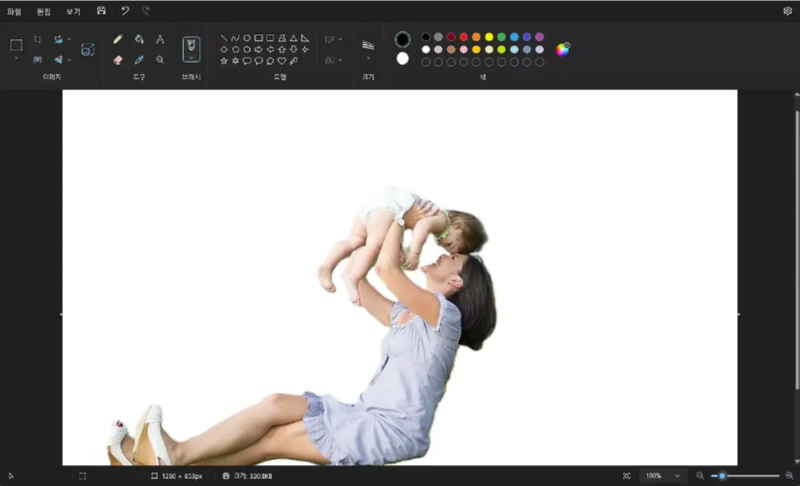
Task: Click the Crop image icon
Action: pyautogui.click(x=37, y=39)
